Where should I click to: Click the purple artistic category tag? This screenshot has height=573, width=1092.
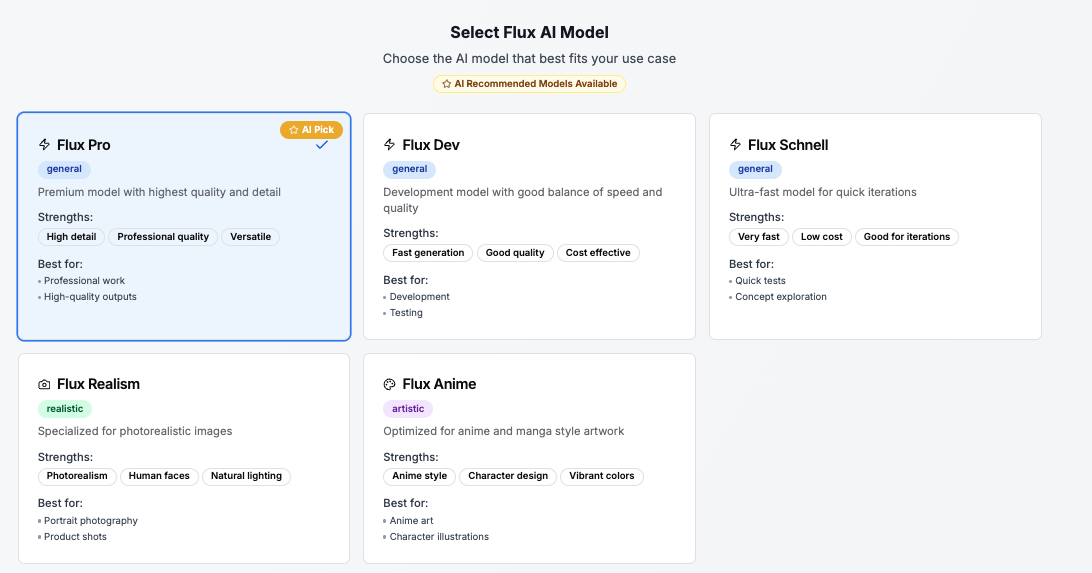tap(408, 409)
